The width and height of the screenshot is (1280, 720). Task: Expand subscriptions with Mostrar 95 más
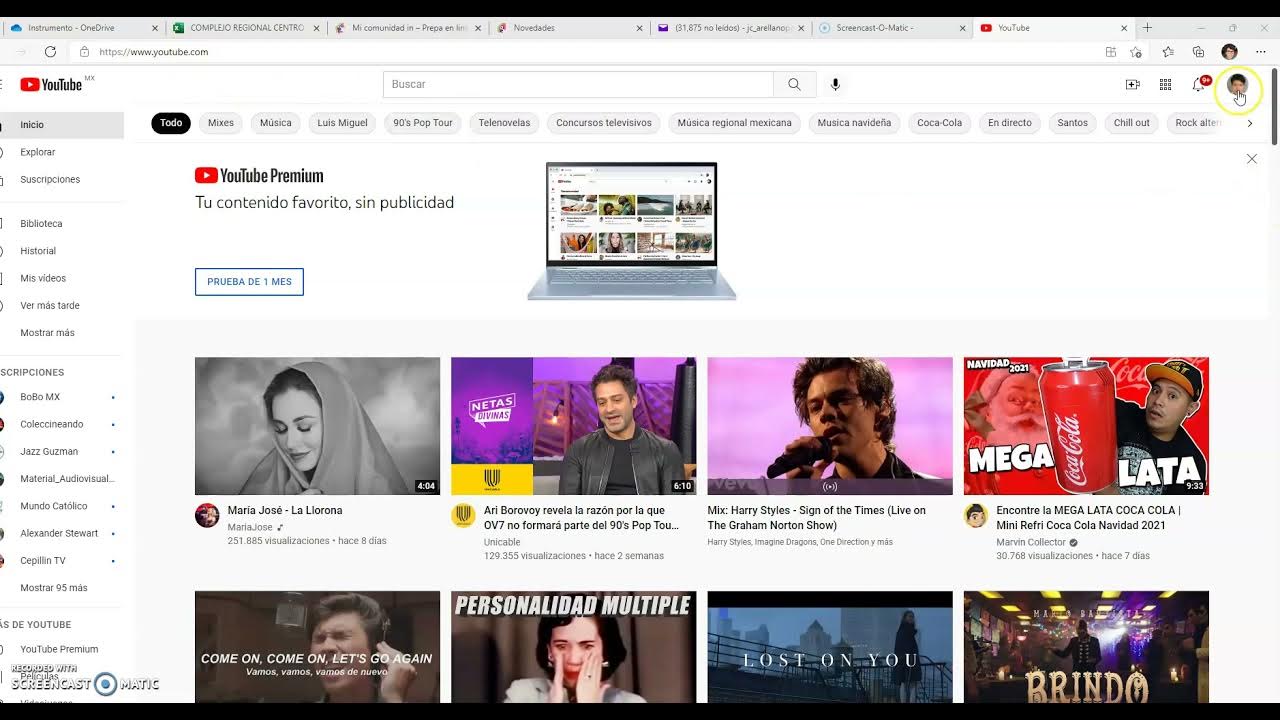click(54, 588)
